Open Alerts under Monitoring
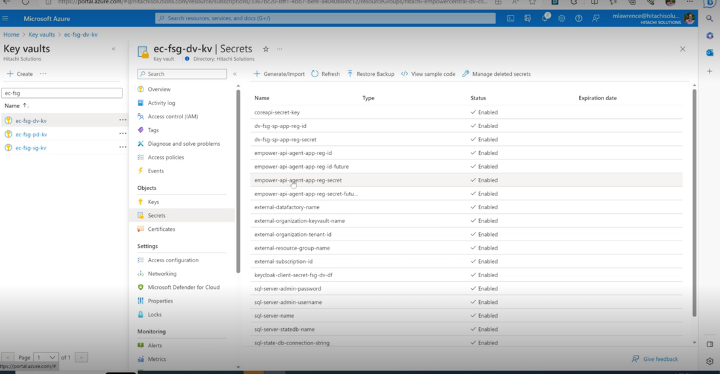Image resolution: width=720 pixels, height=374 pixels. tap(155, 346)
